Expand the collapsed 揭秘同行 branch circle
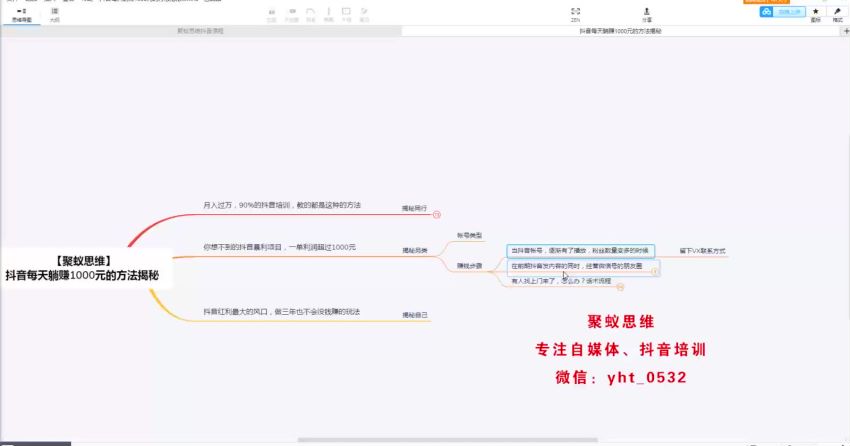This screenshot has width=850, height=446. click(x=436, y=215)
